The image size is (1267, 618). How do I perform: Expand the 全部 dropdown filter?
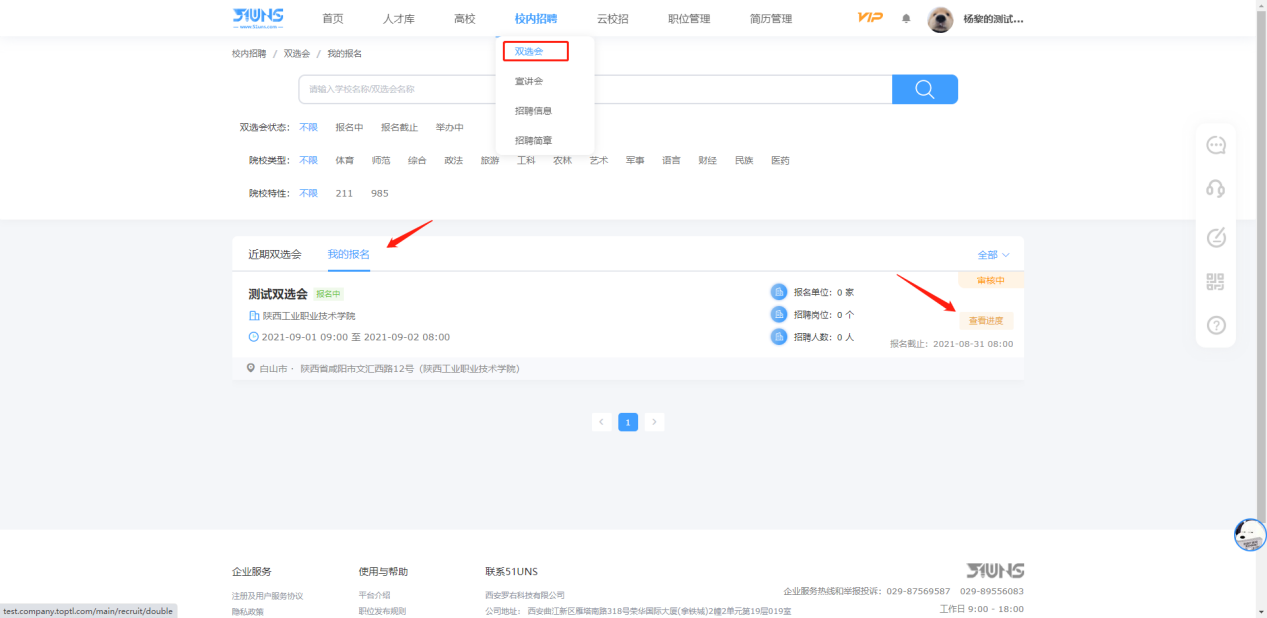(x=993, y=255)
